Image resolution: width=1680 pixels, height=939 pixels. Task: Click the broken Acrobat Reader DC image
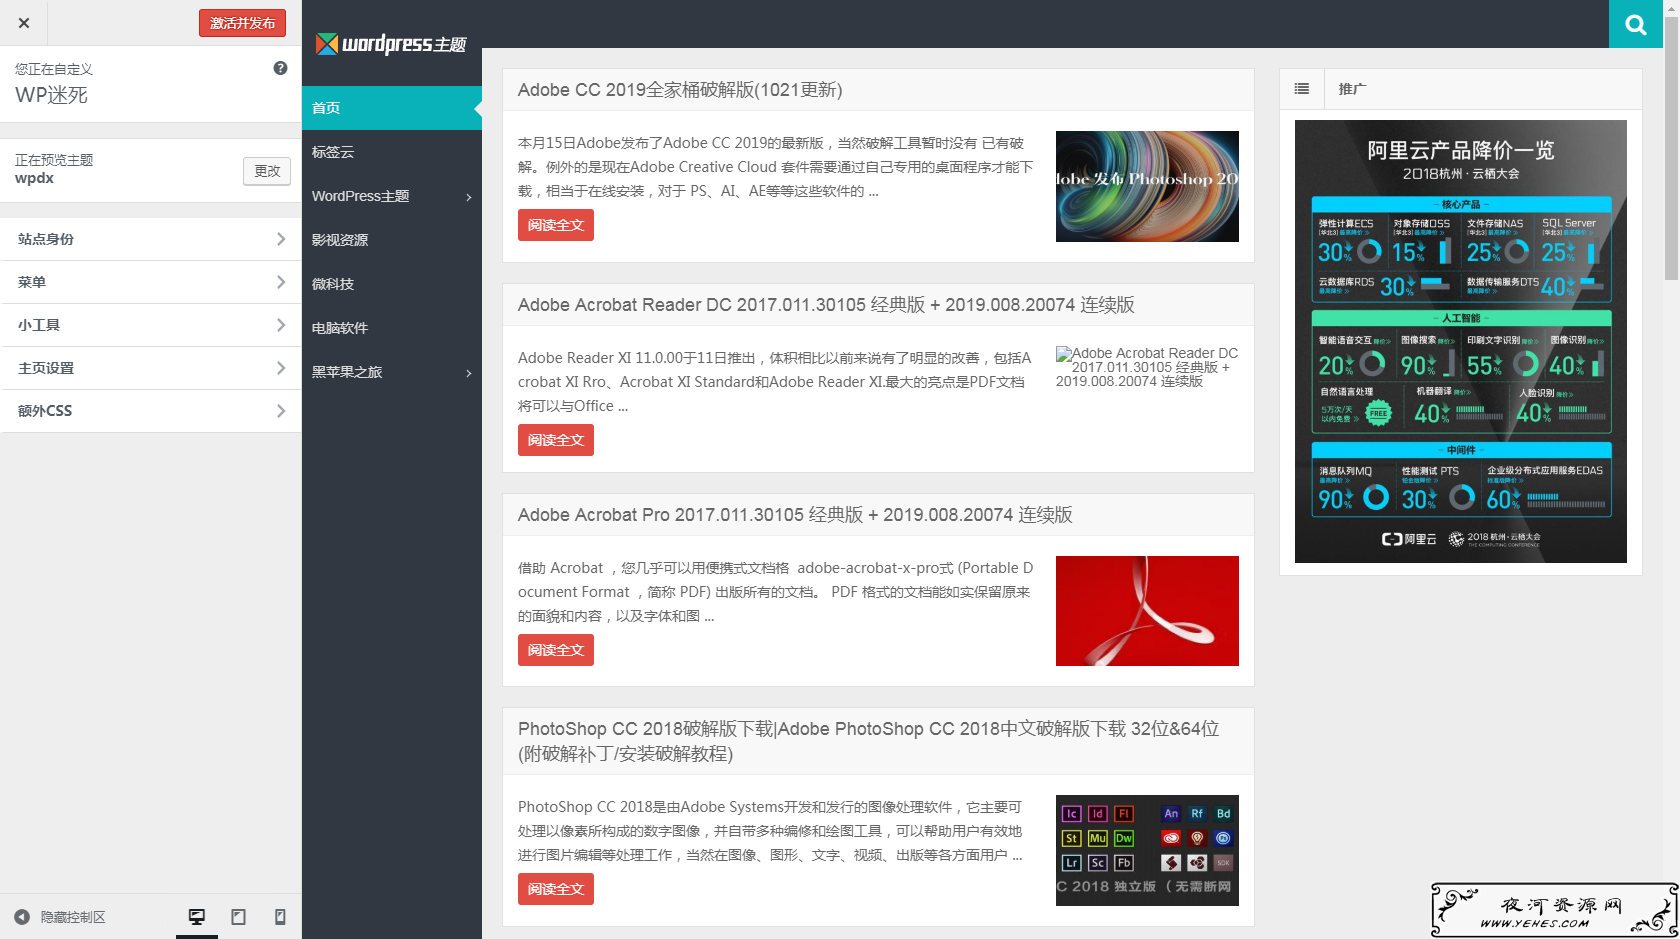click(x=1147, y=367)
